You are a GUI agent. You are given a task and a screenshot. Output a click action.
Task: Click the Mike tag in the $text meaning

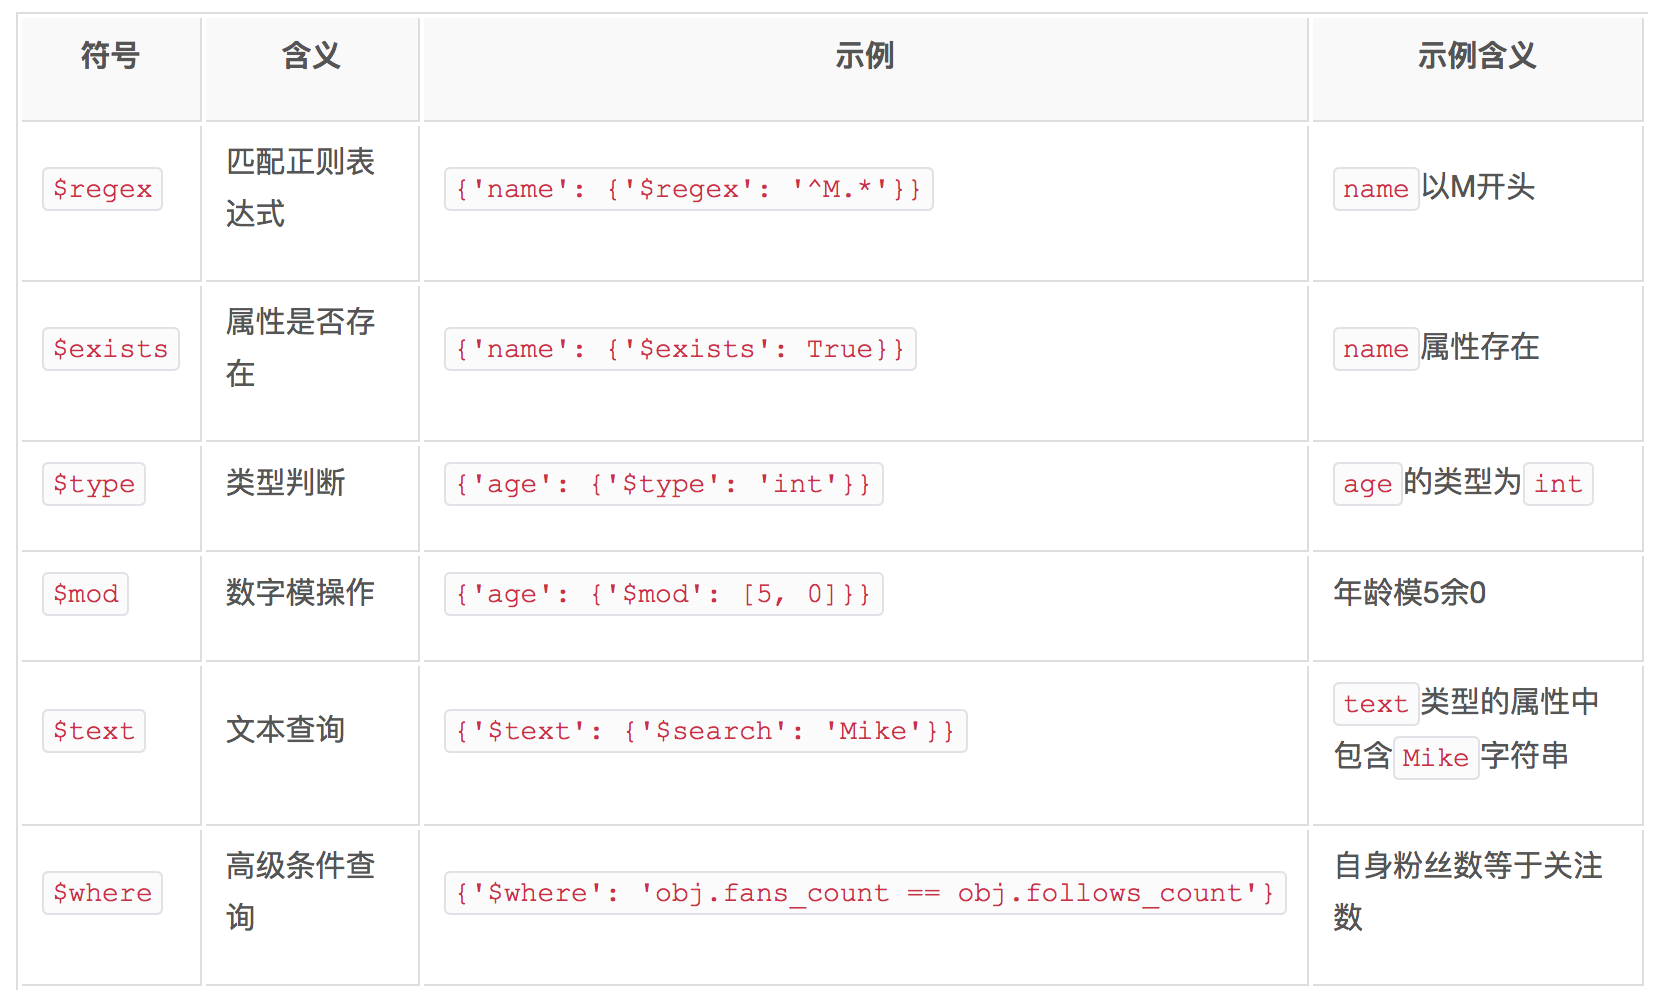click(x=1435, y=758)
